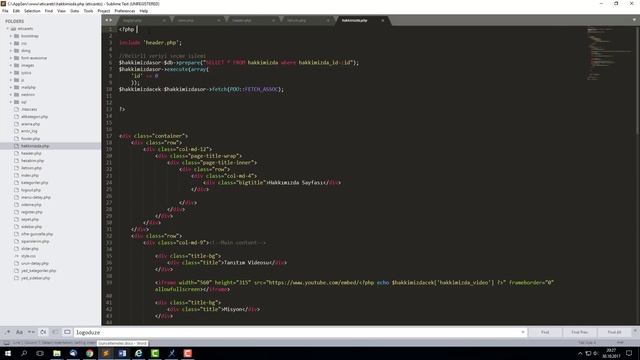Open the Preferences menu

coord(125,11)
